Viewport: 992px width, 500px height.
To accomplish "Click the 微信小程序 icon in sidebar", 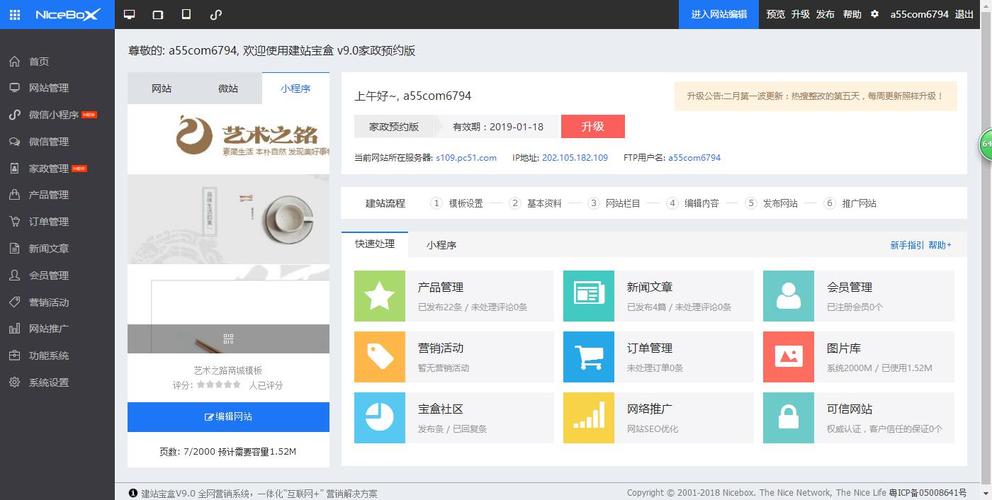I will tap(15, 115).
